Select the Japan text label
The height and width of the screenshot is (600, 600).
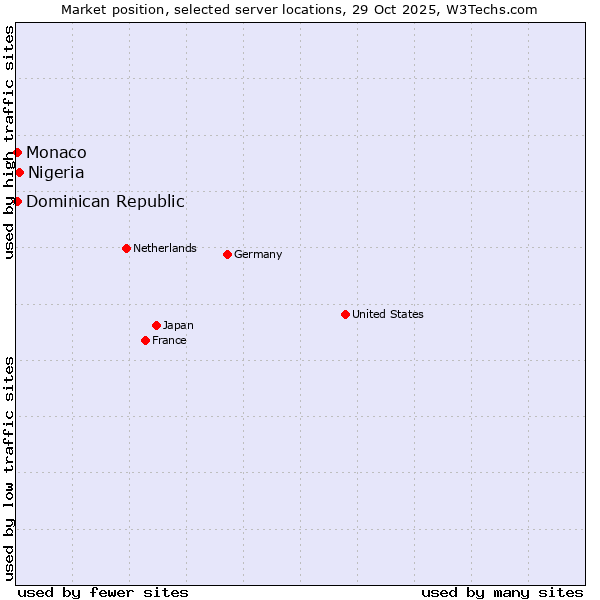[x=178, y=325]
